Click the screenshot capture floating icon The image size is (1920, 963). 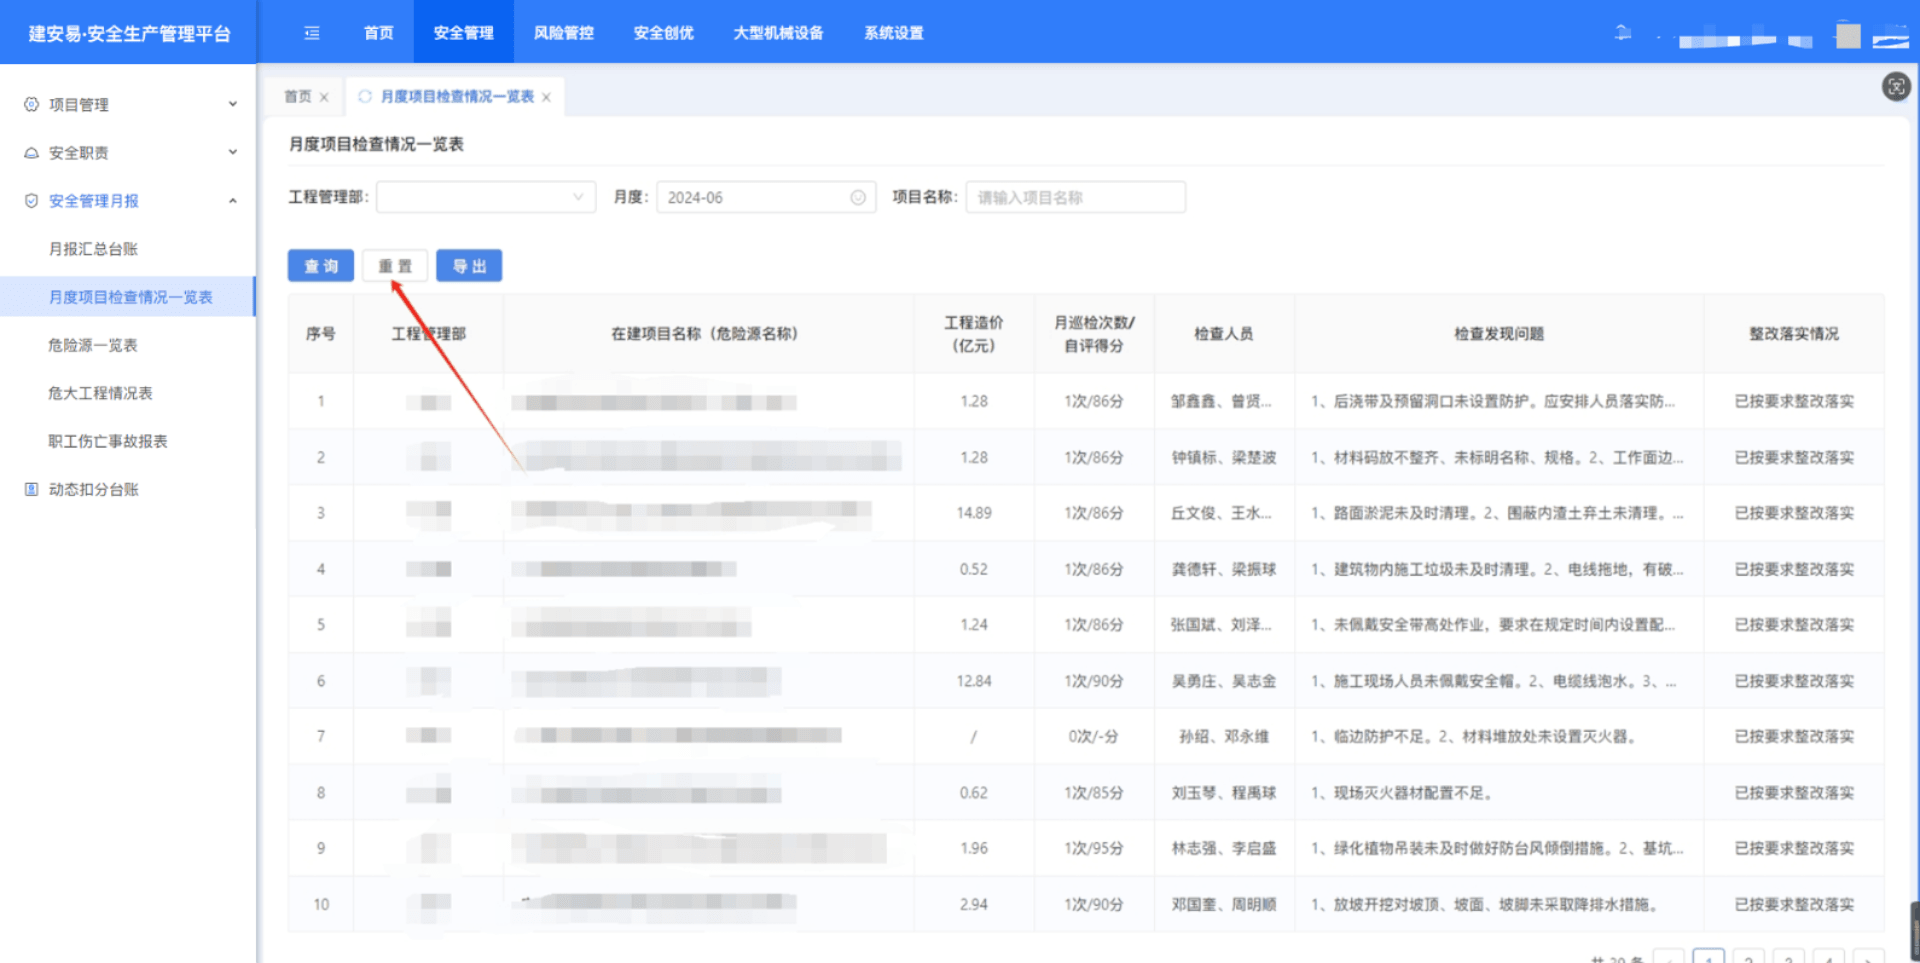coord(1896,87)
